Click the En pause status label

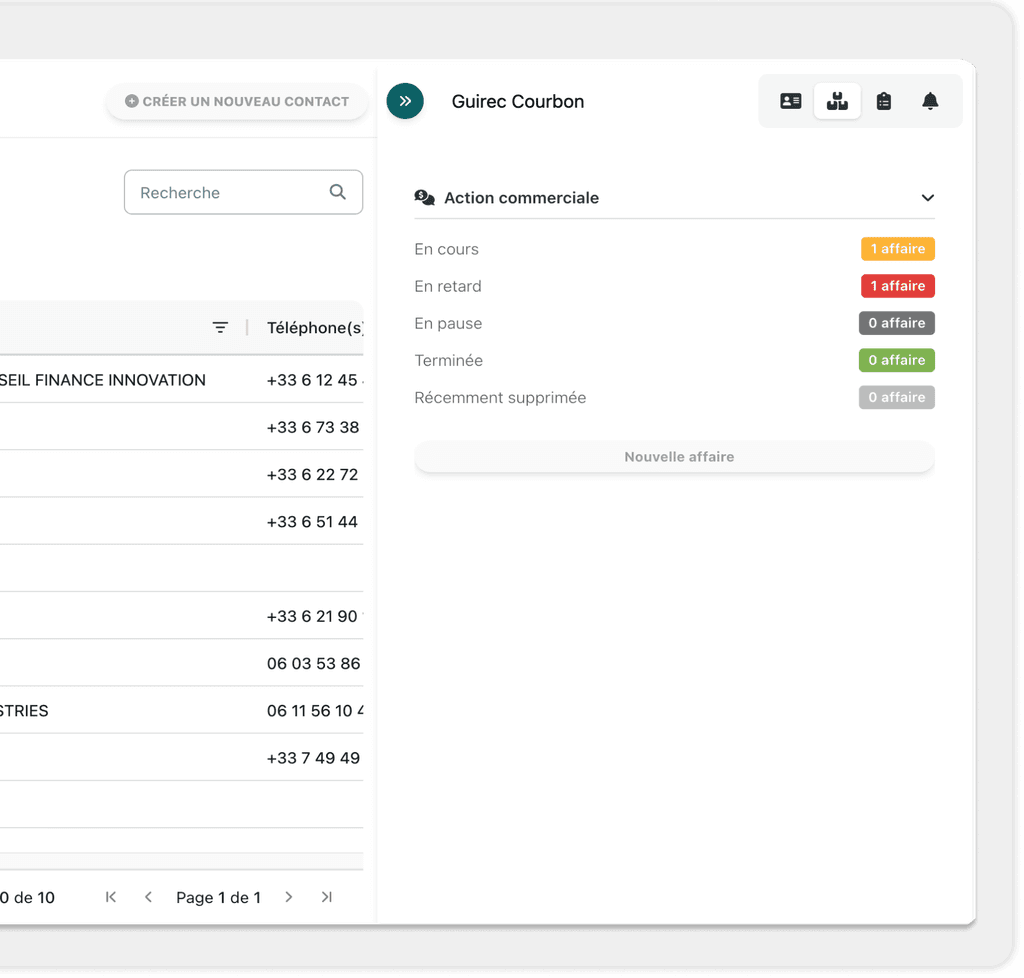click(x=450, y=324)
